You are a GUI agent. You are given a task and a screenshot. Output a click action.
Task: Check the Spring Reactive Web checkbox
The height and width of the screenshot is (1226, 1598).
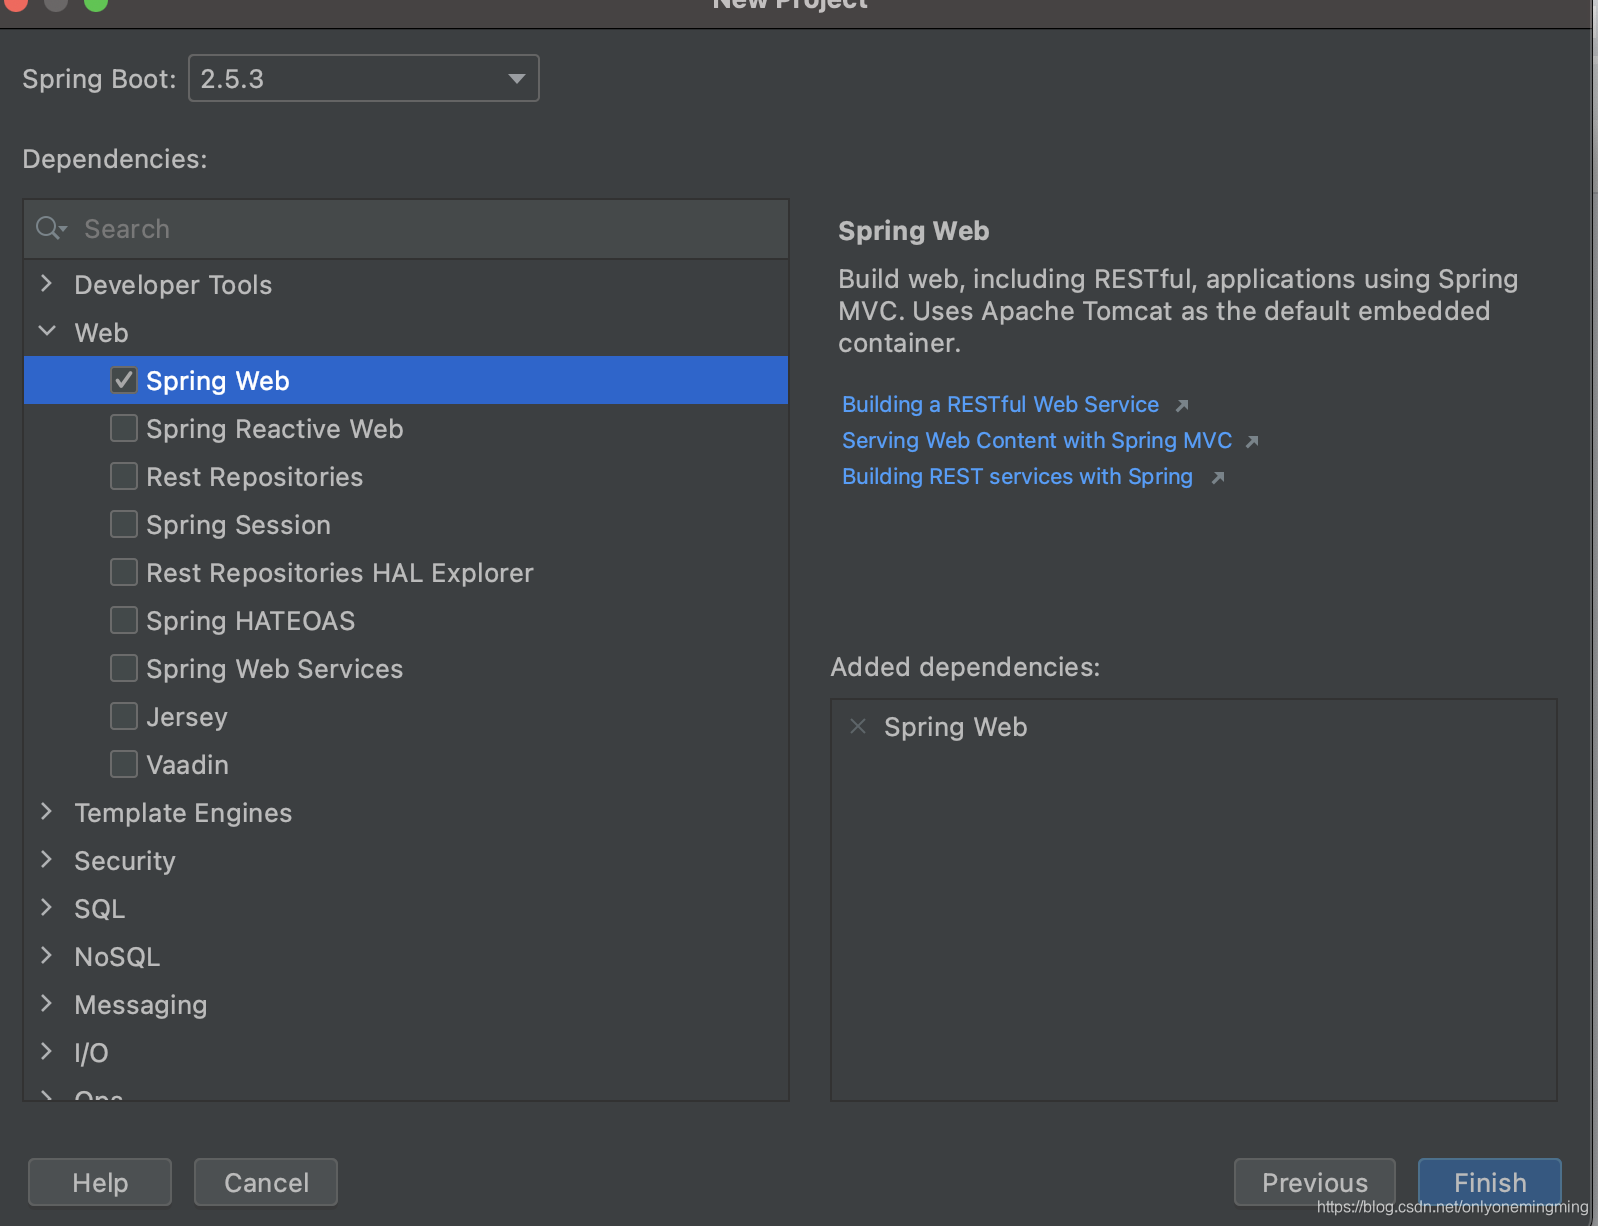coord(124,428)
